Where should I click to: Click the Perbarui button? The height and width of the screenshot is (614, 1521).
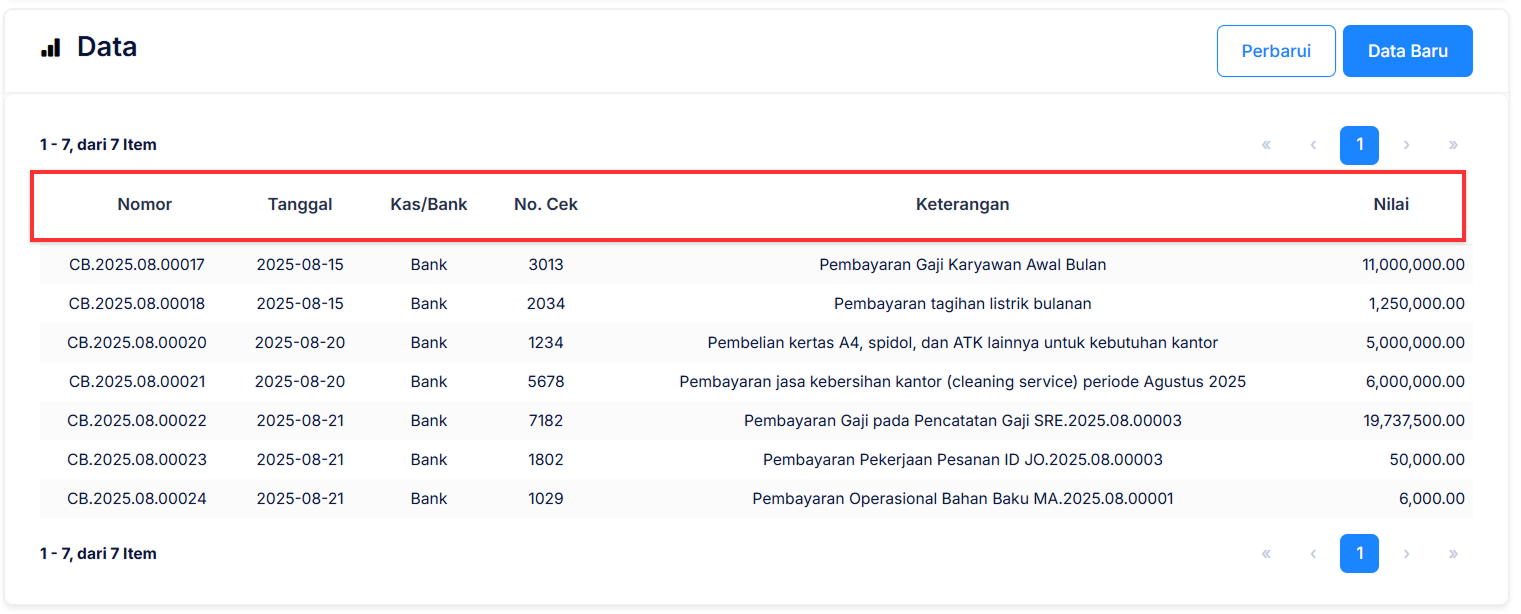1276,50
